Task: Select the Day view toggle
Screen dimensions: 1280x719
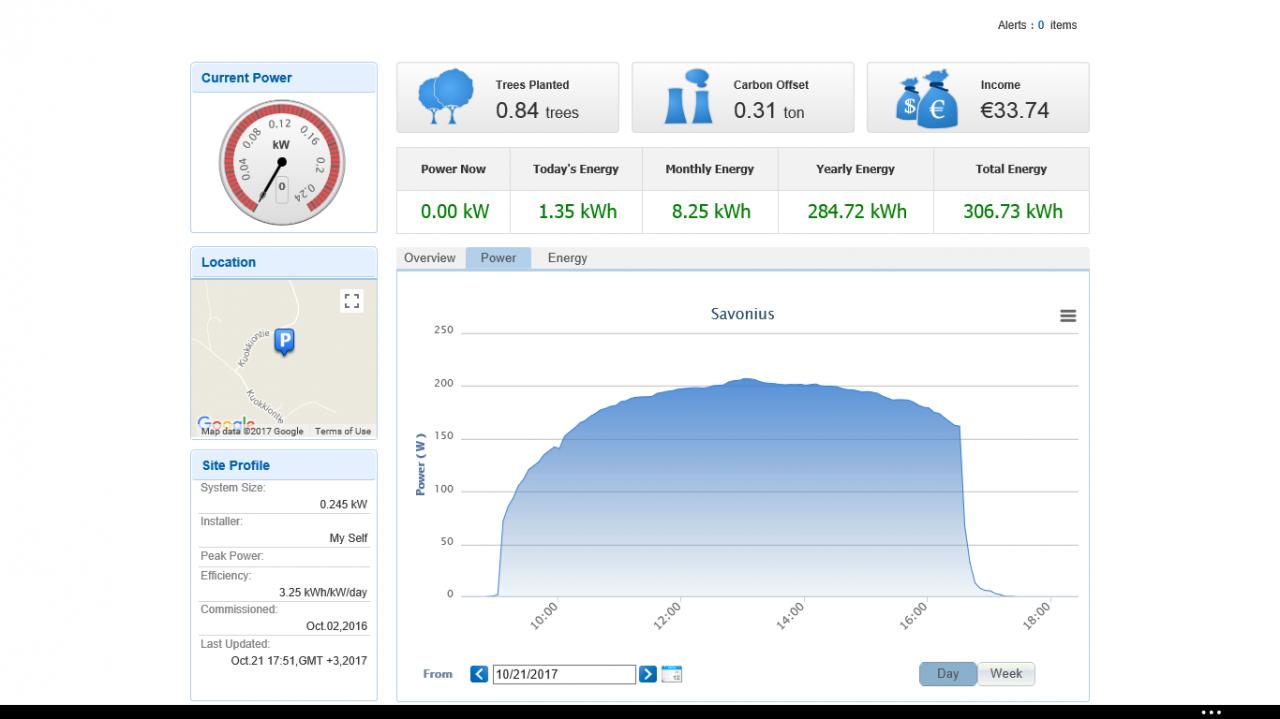Action: point(948,674)
